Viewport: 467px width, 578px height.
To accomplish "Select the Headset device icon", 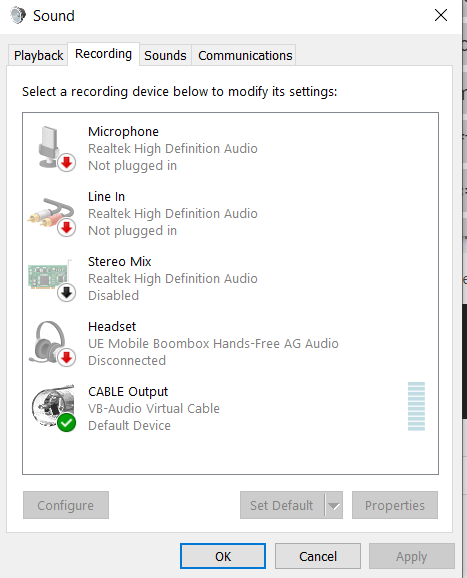I will (52, 343).
